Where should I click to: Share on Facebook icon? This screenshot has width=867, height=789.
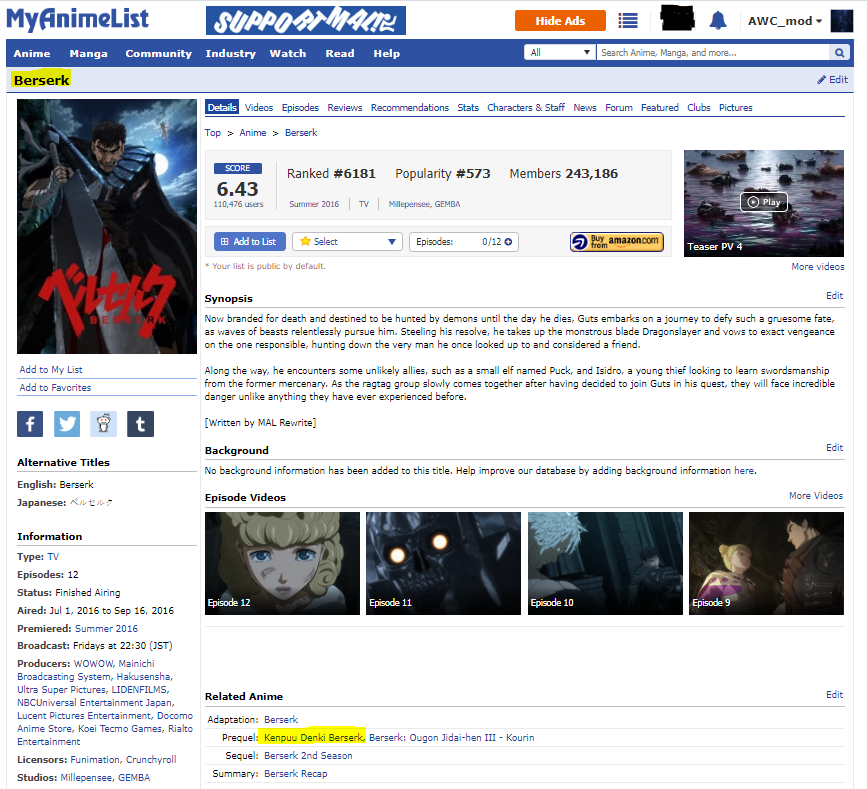coord(30,424)
